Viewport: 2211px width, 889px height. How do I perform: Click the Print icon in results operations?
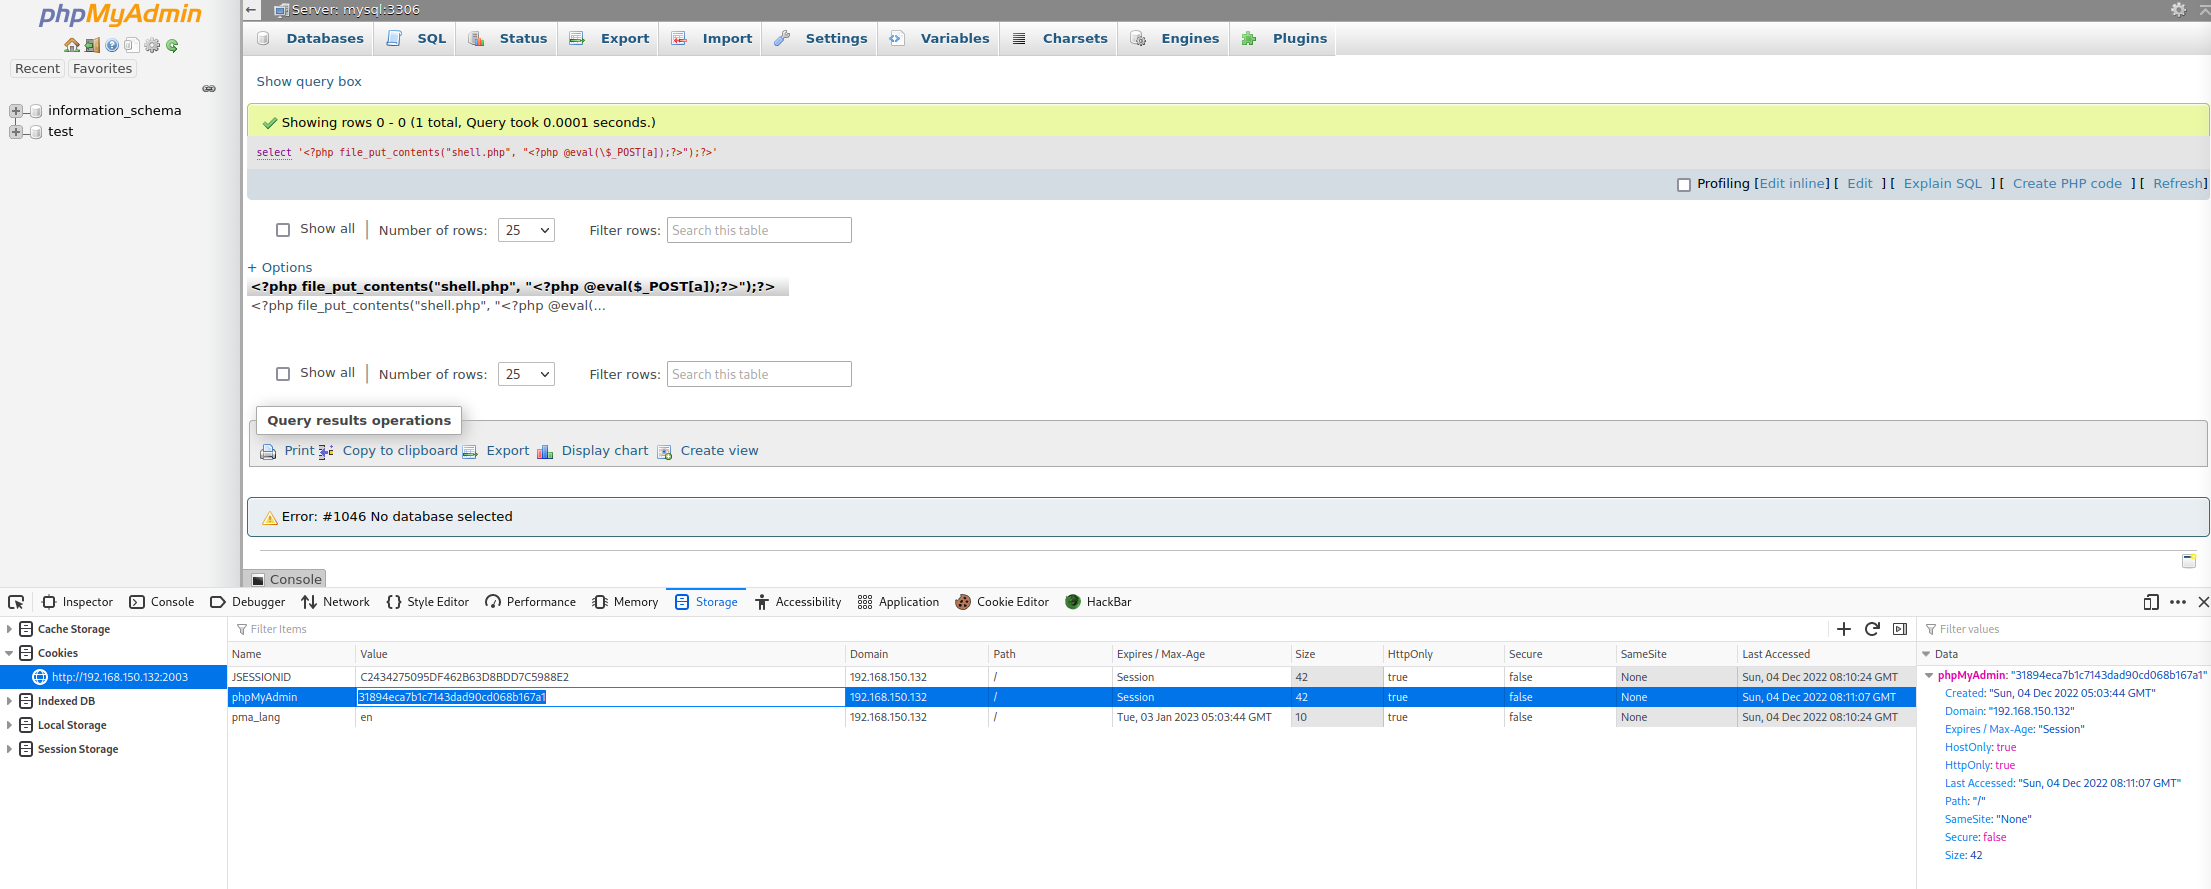tap(268, 452)
